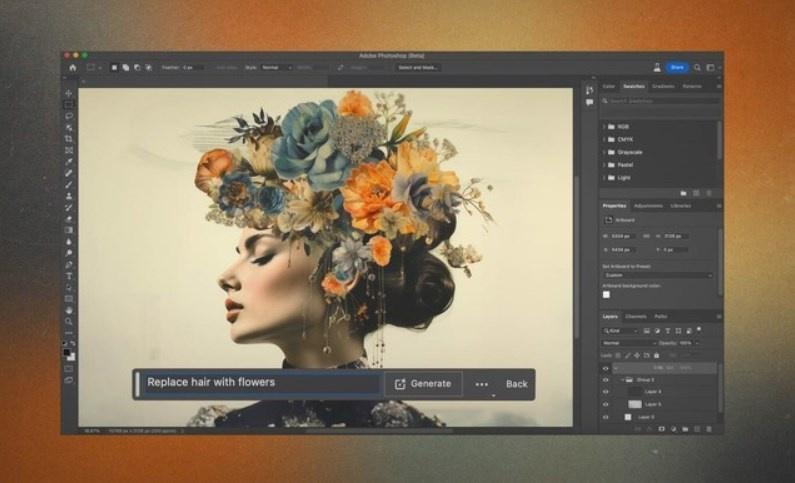Screen dimensions: 795x483
Task: Click the 'Replace hair with flowers' prompt field
Action: pyautogui.click(x=260, y=383)
